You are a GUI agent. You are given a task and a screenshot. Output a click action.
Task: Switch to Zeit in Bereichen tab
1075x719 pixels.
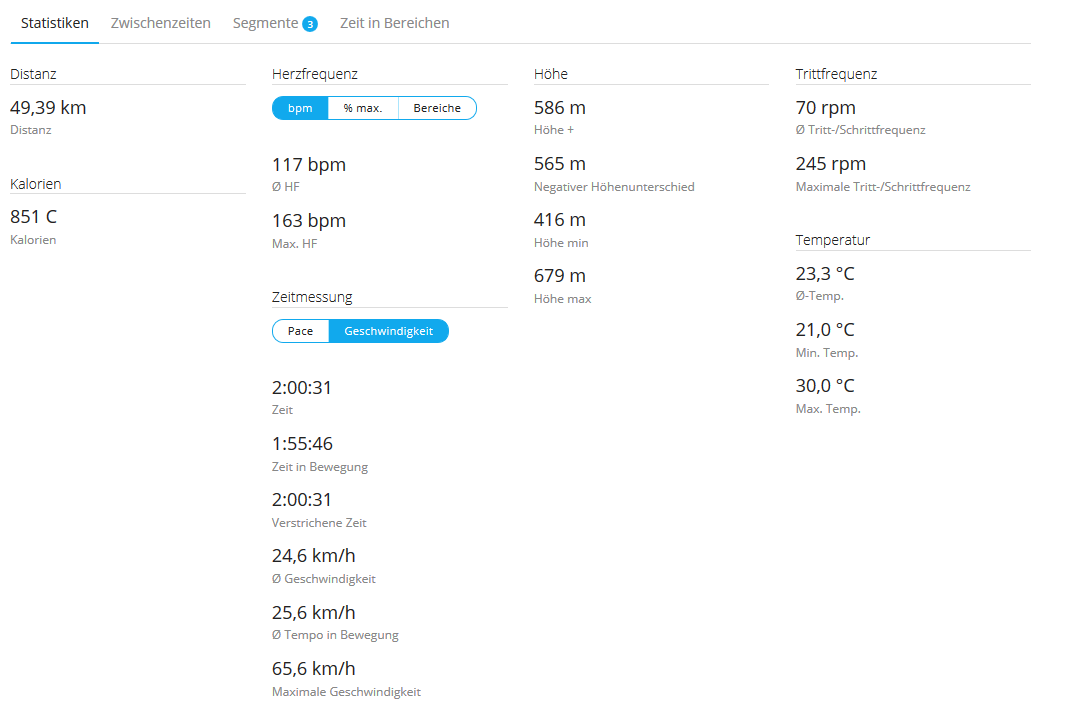pyautogui.click(x=395, y=23)
